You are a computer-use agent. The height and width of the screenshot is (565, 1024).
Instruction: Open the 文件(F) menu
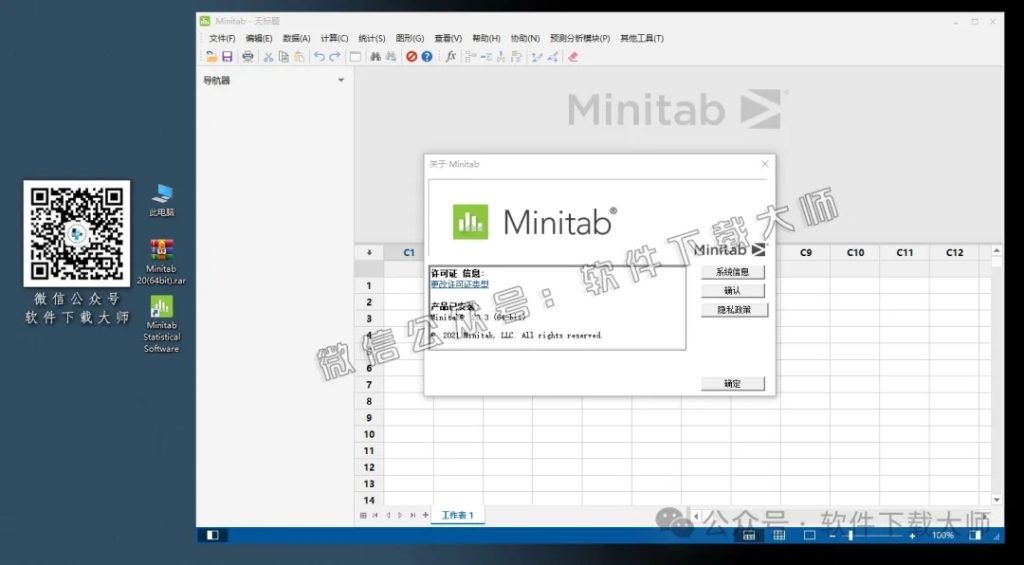[222, 39]
